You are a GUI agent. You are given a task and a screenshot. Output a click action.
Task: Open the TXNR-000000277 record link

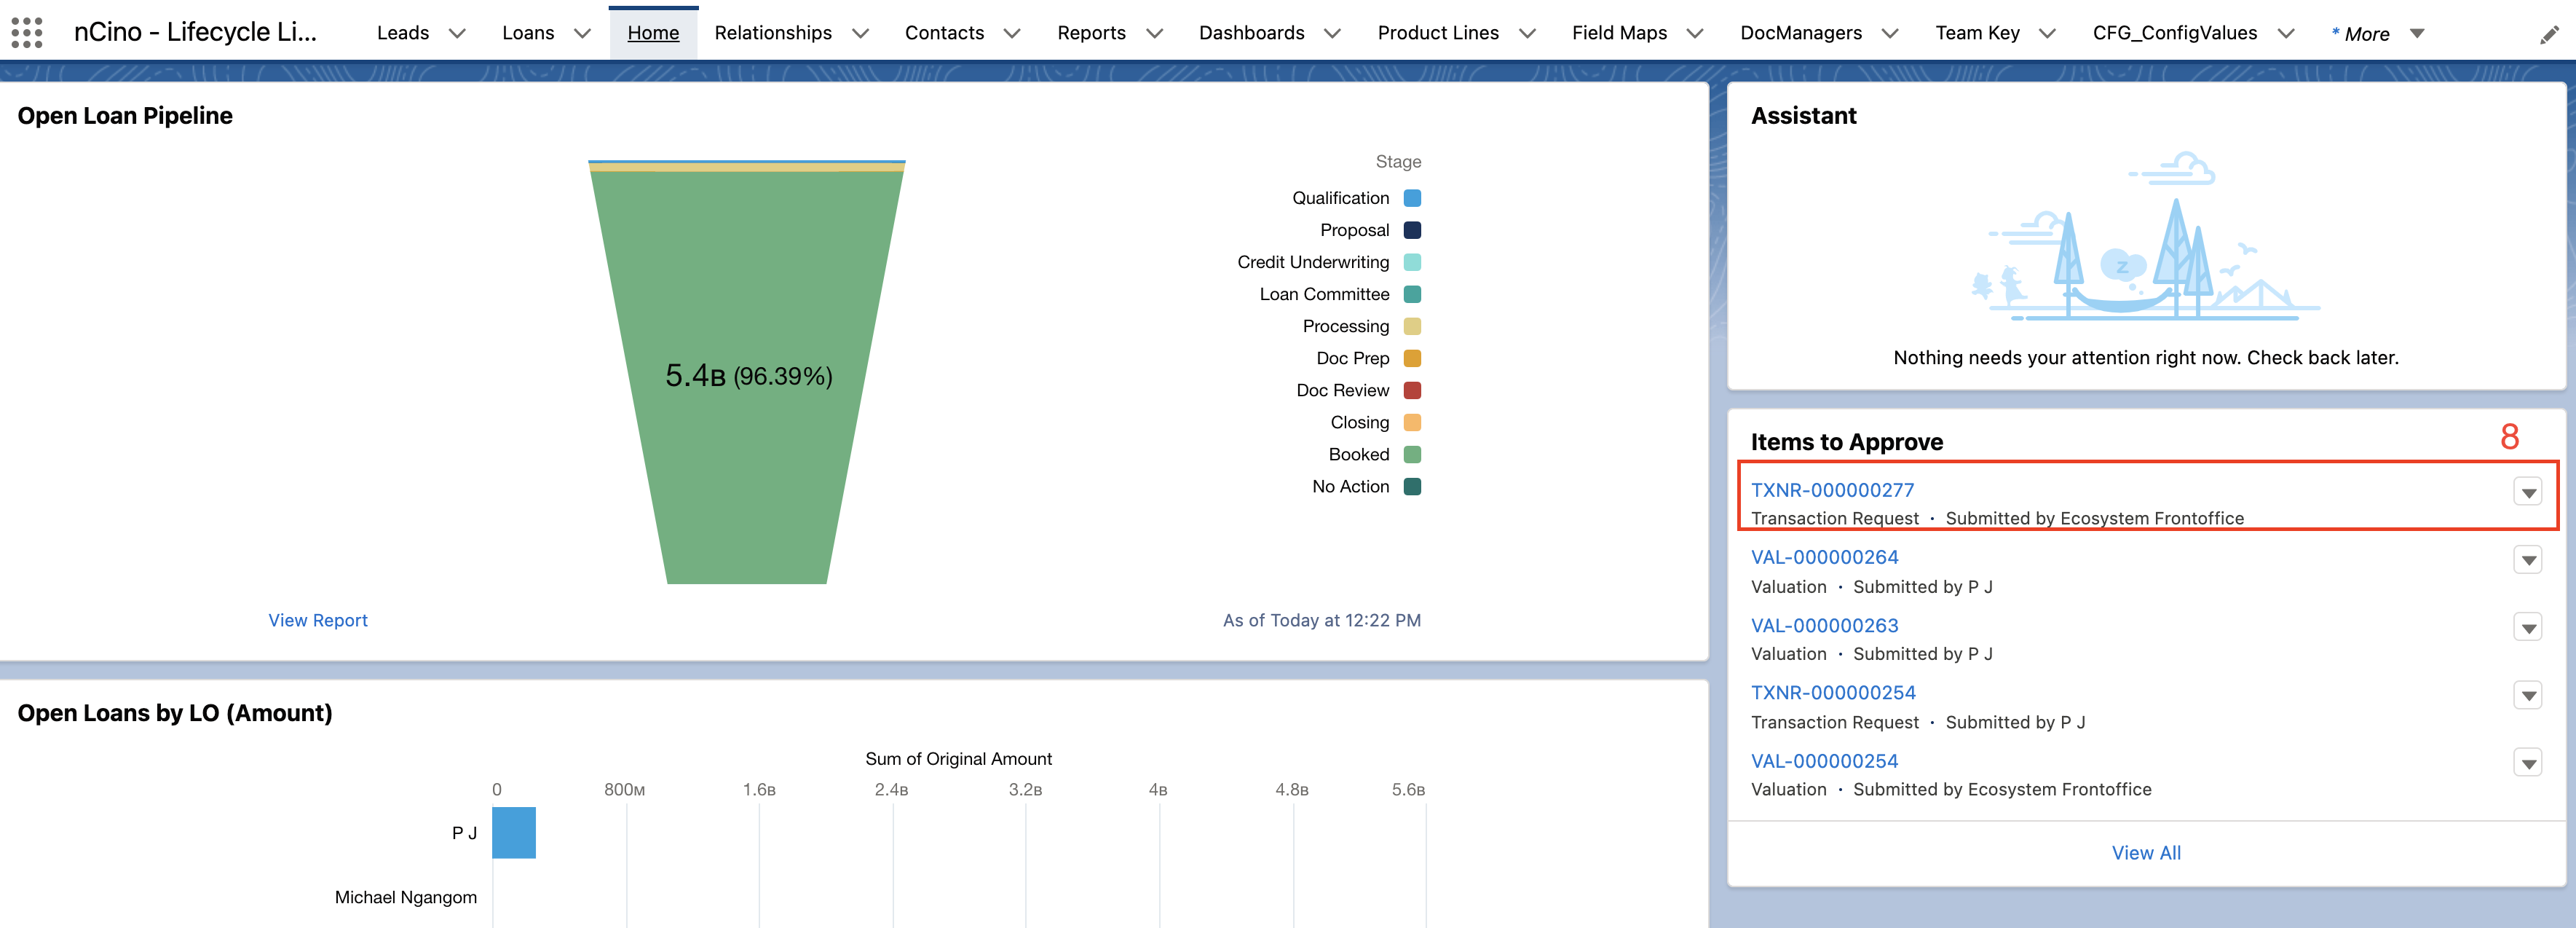coord(1832,490)
